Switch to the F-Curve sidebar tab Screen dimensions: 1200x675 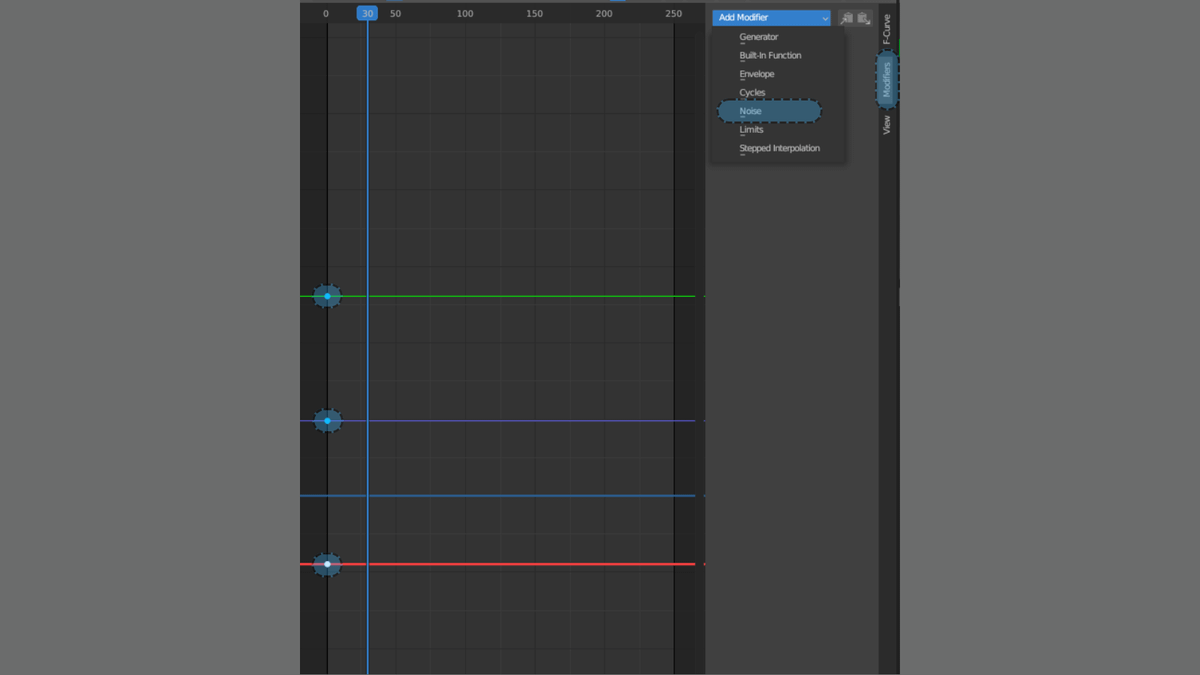887,29
